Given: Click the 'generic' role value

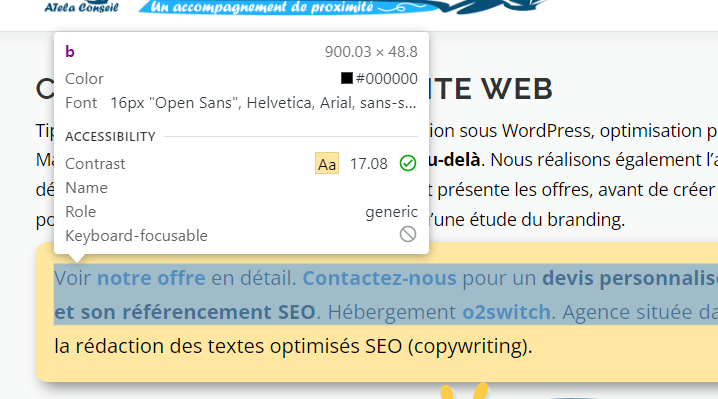Looking at the screenshot, I should point(392,212).
